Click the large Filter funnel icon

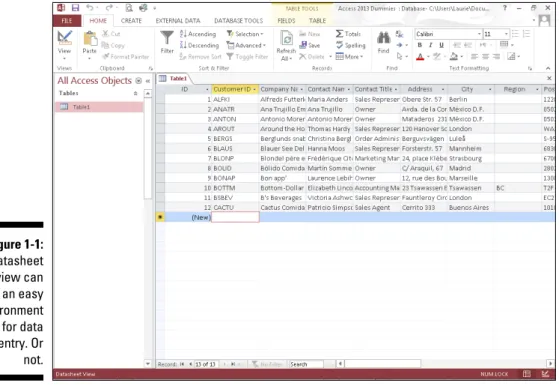pyautogui.click(x=167, y=38)
